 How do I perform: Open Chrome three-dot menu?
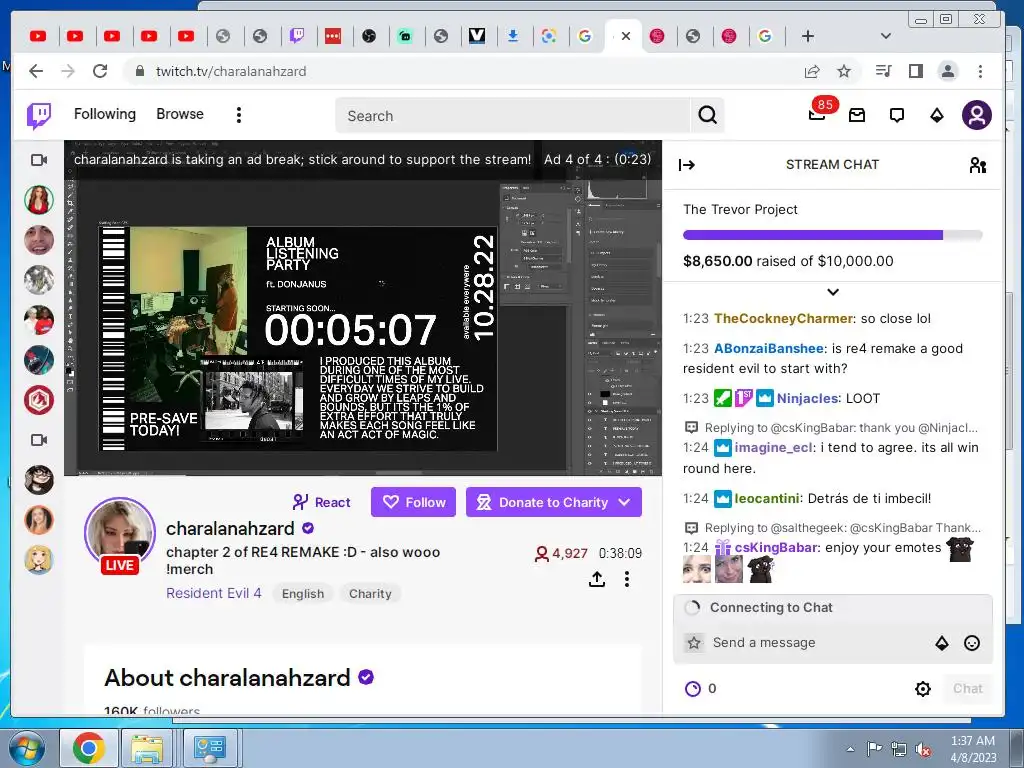click(x=980, y=71)
